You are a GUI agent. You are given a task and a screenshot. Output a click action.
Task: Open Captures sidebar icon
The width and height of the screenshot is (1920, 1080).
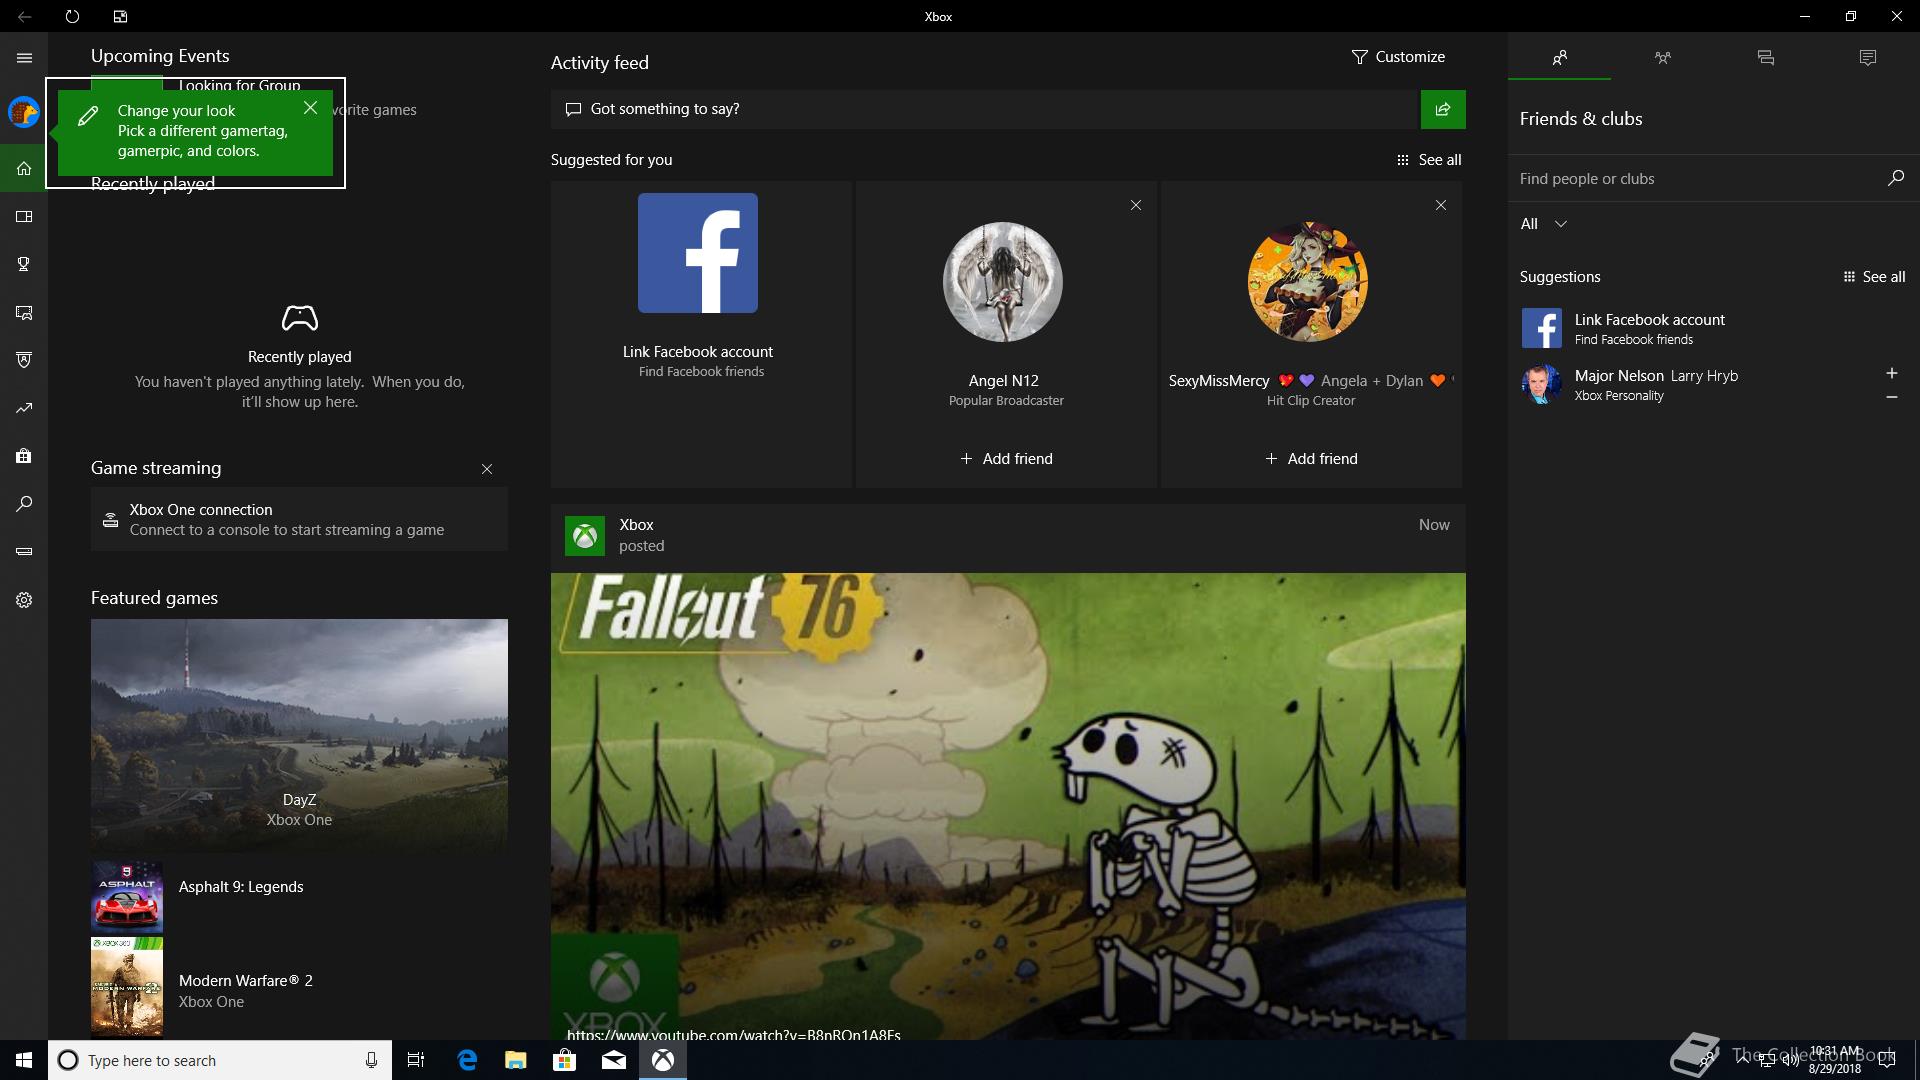tap(24, 313)
